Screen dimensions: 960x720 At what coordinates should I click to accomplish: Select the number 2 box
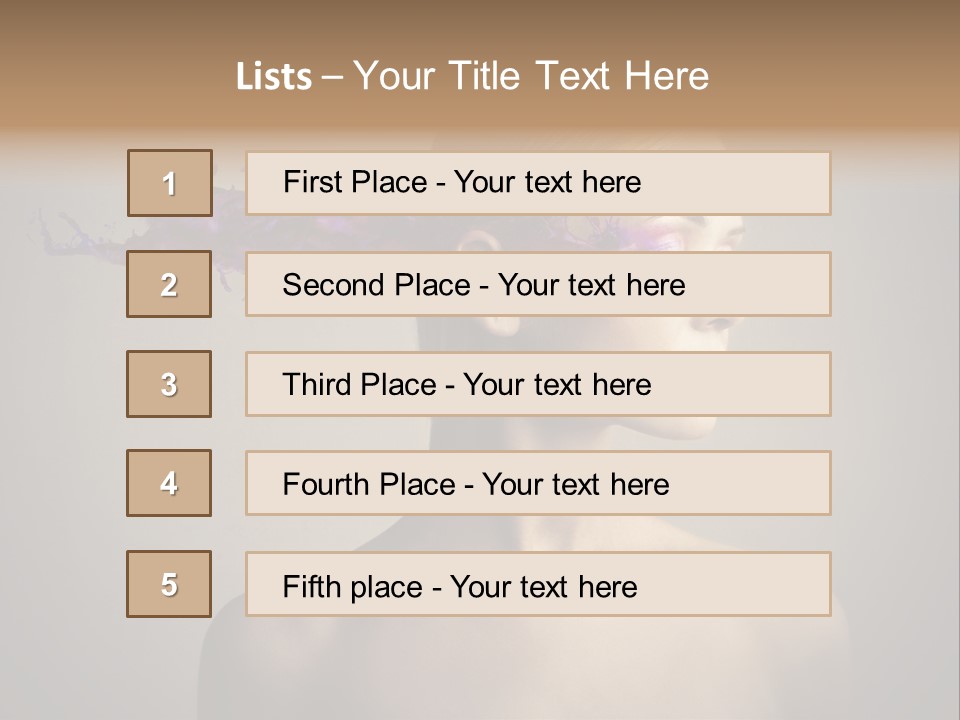tap(169, 284)
